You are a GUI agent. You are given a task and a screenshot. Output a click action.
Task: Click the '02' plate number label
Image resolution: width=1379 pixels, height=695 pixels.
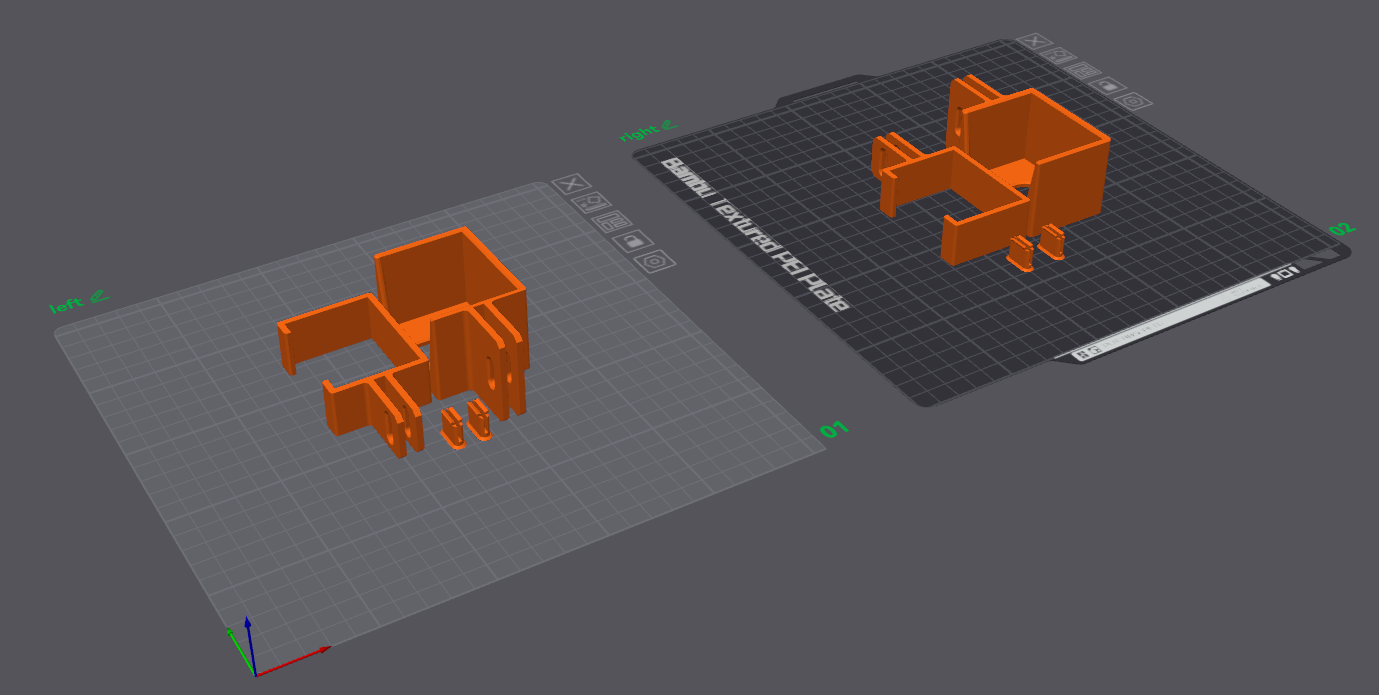point(1340,228)
